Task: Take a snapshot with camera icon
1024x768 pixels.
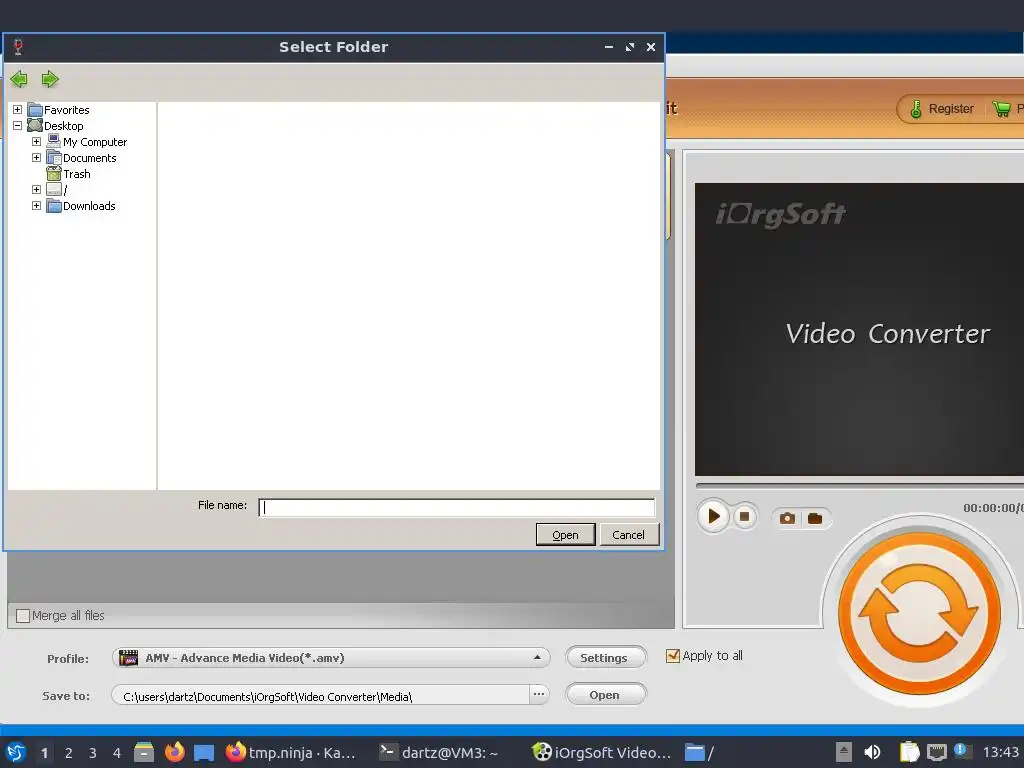Action: coord(787,518)
